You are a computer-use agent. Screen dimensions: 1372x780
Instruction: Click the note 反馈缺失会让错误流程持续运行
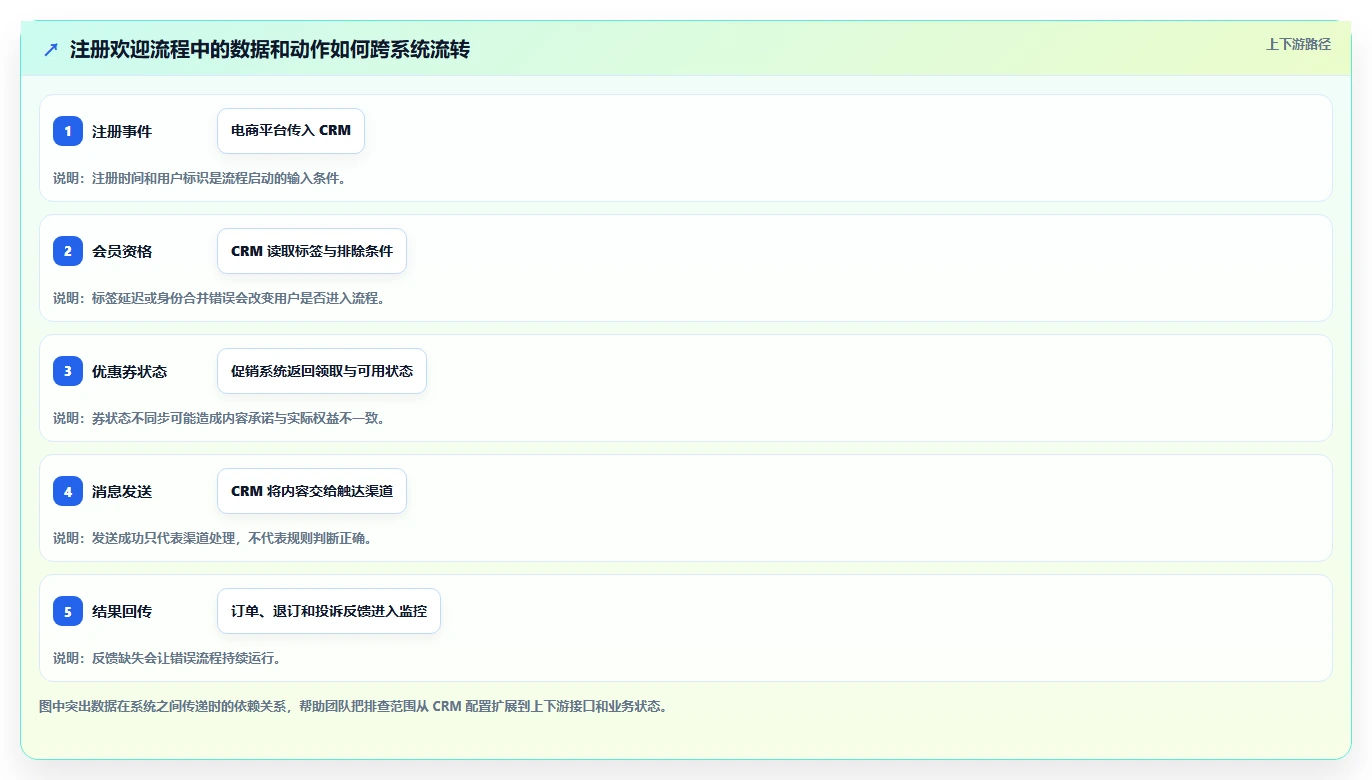click(x=167, y=658)
